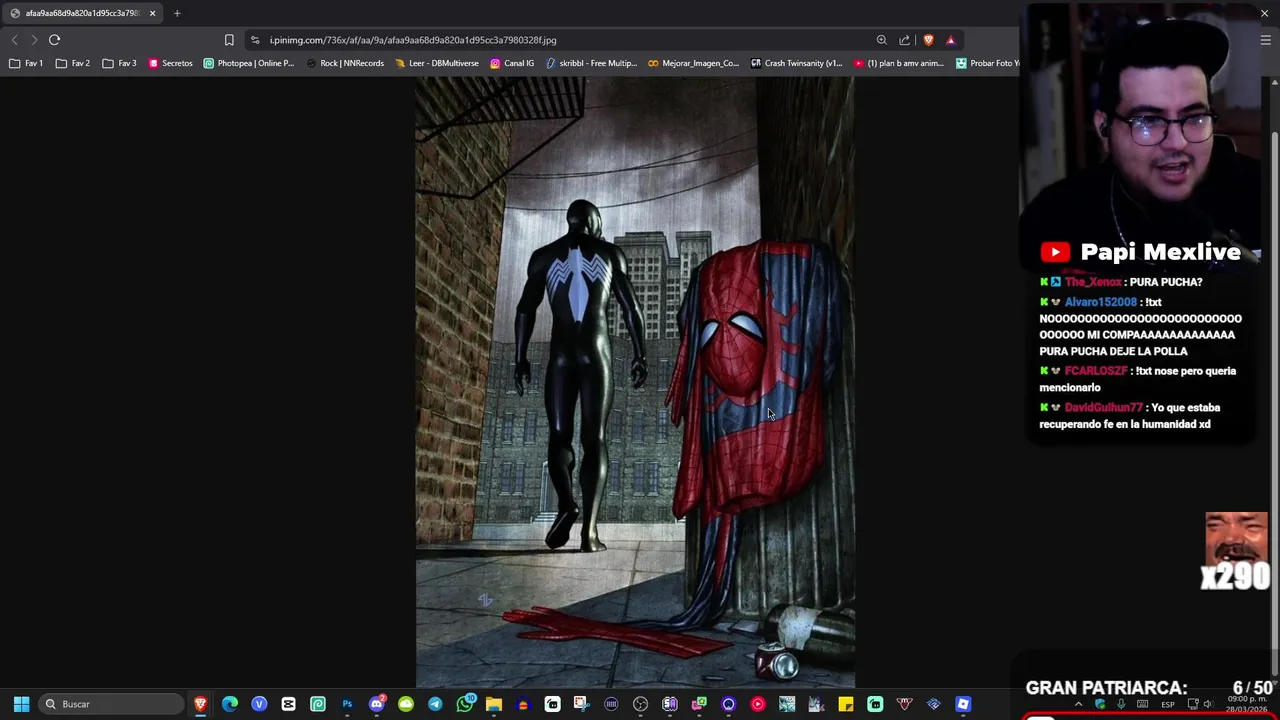Open the Fav 3 bookmark folder
The image size is (1280, 720).
[x=119, y=63]
